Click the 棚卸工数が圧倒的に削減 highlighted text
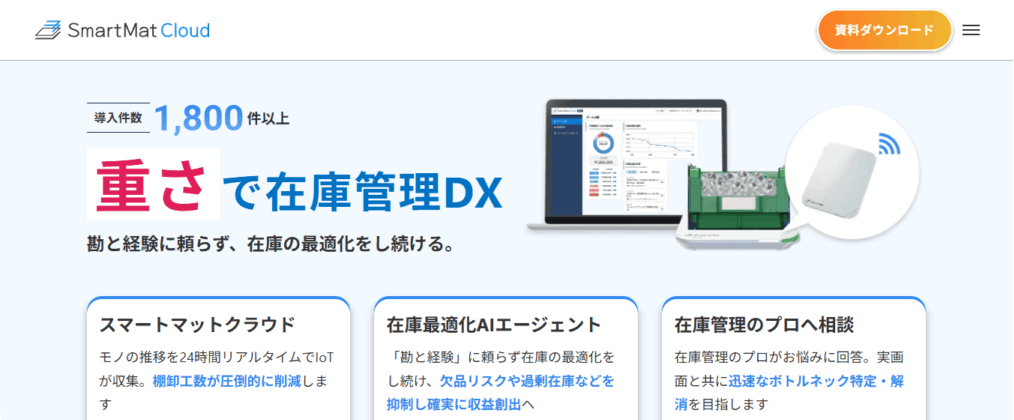1014x420 pixels. tap(227, 381)
